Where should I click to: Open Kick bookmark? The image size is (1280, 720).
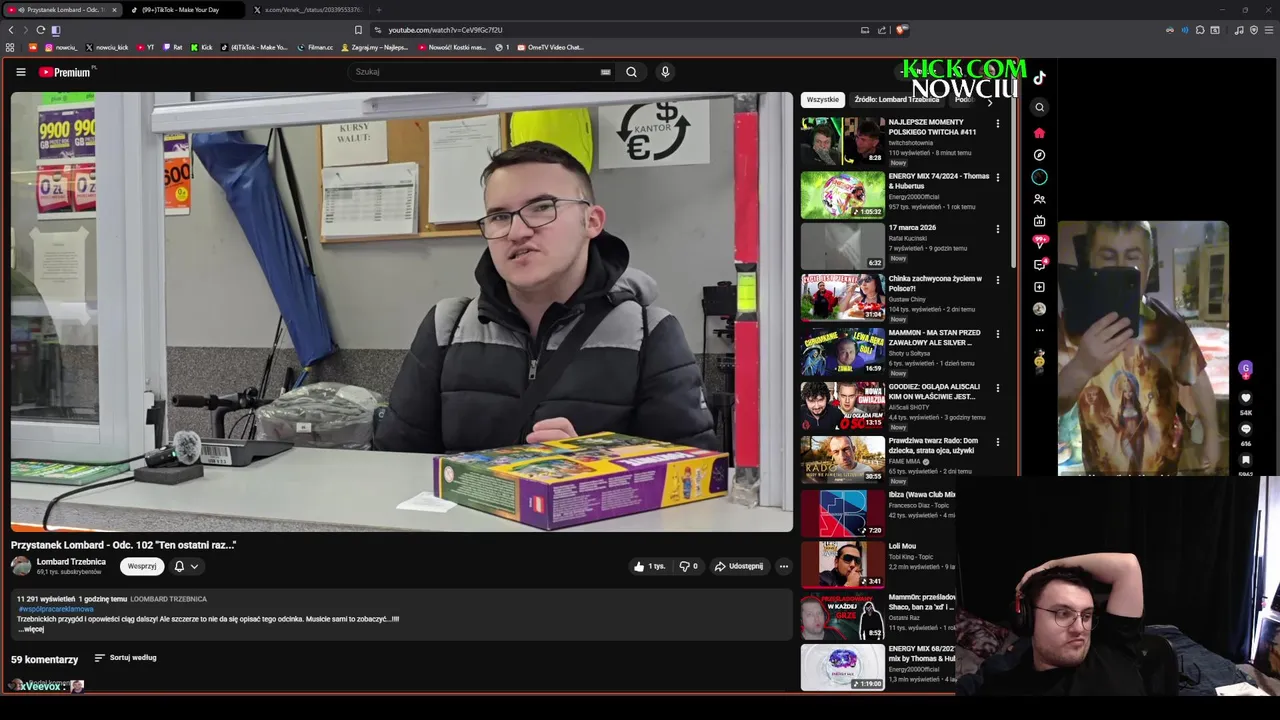pyautogui.click(x=201, y=47)
